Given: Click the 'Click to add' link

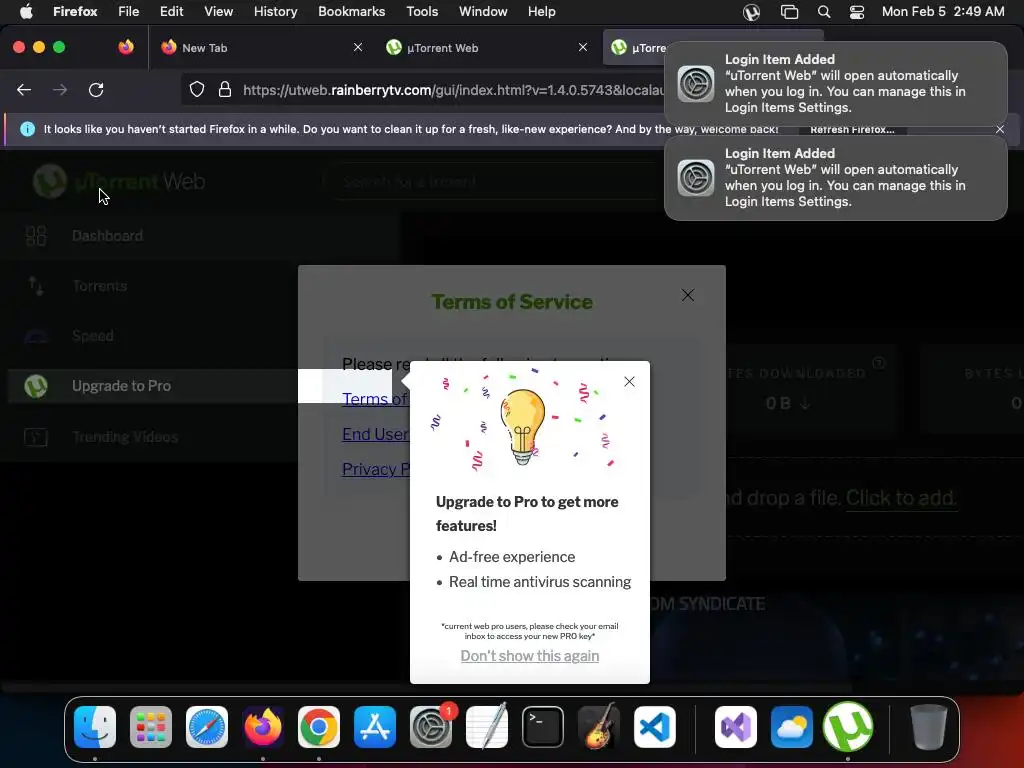Looking at the screenshot, I should 901,498.
